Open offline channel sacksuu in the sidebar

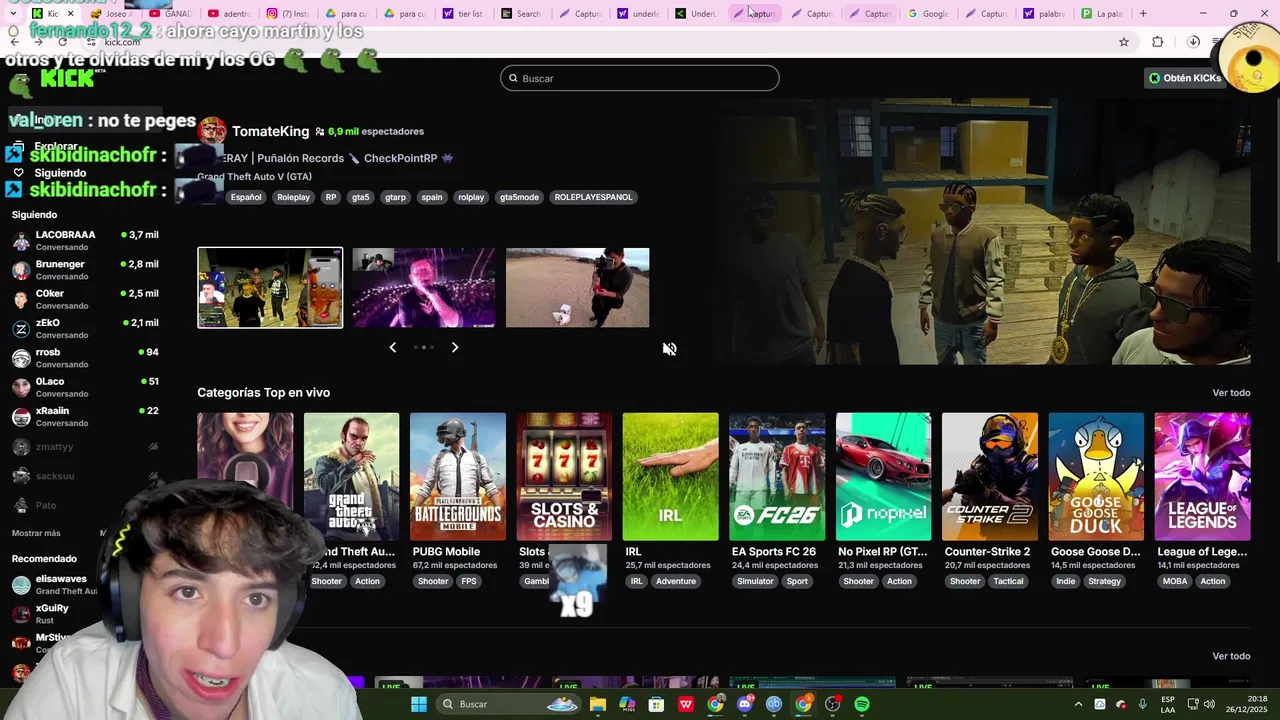[85, 476]
